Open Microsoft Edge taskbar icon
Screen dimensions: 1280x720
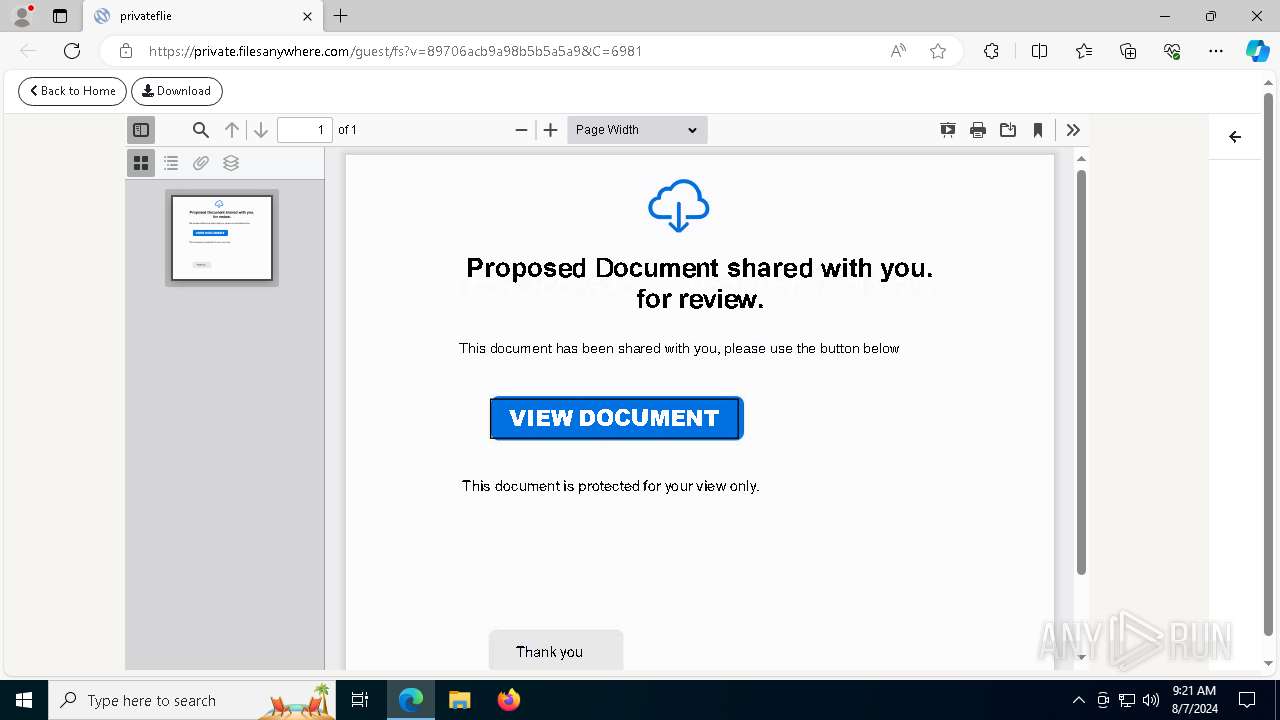(411, 700)
